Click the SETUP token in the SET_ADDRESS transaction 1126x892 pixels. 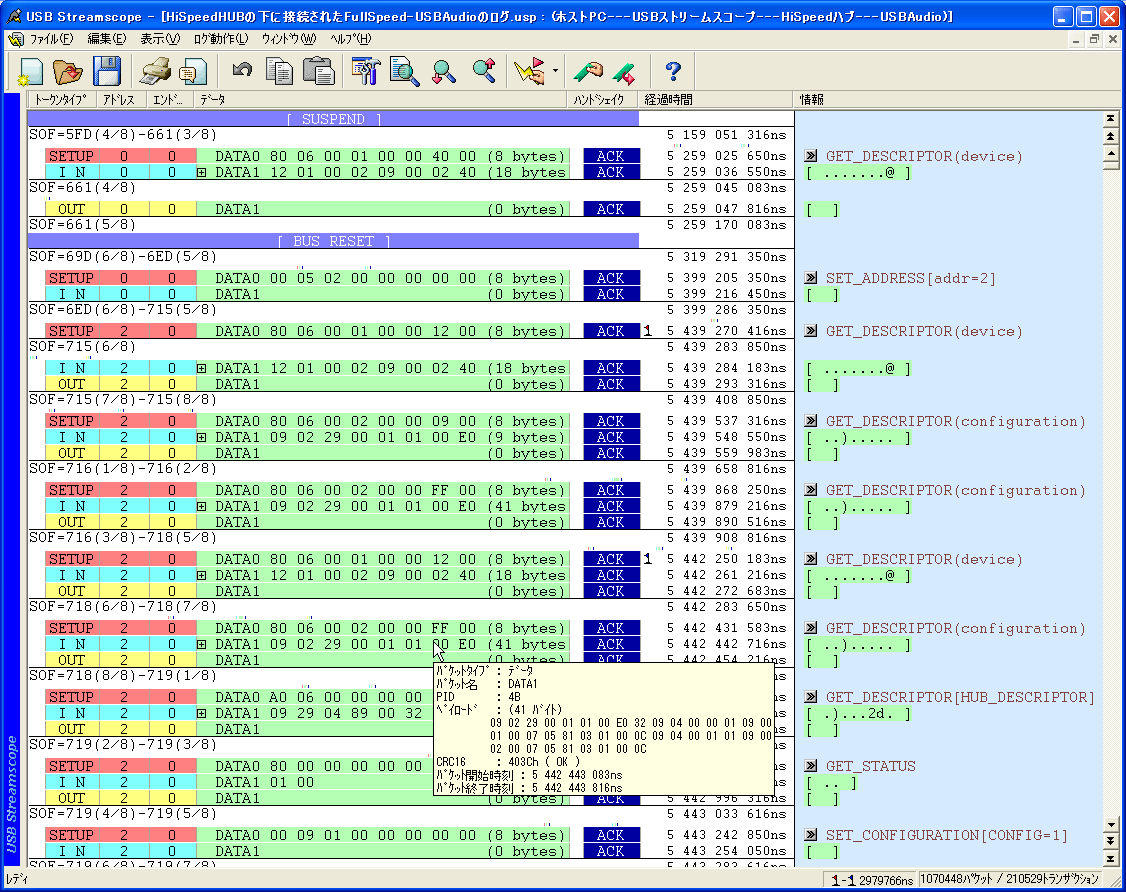pos(71,278)
